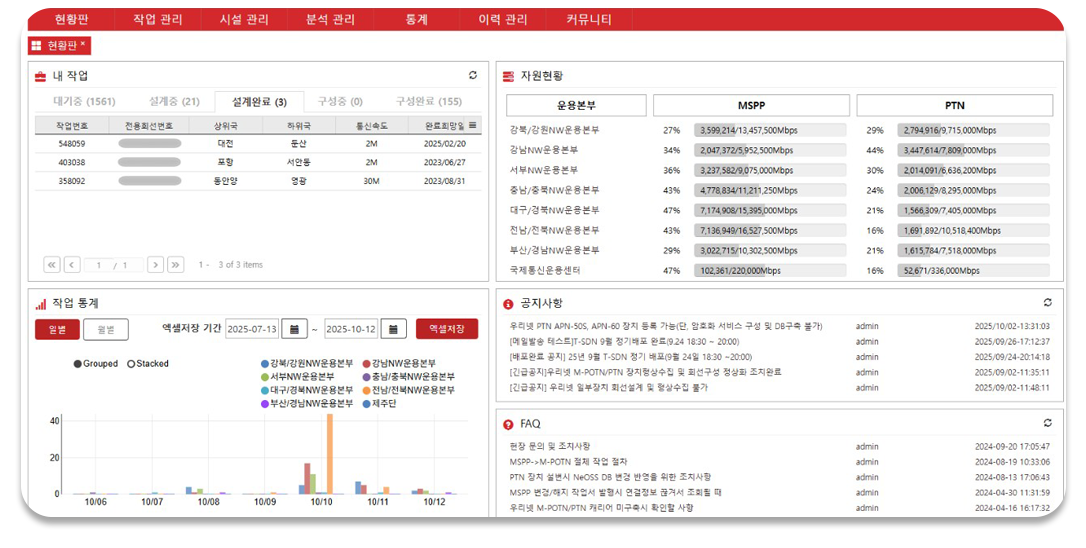The width and height of the screenshot is (1086, 548).
Task: Click 강북/강원 MSPP usage bar 3,599,214/13,457,500Mbps
Action: point(770,130)
